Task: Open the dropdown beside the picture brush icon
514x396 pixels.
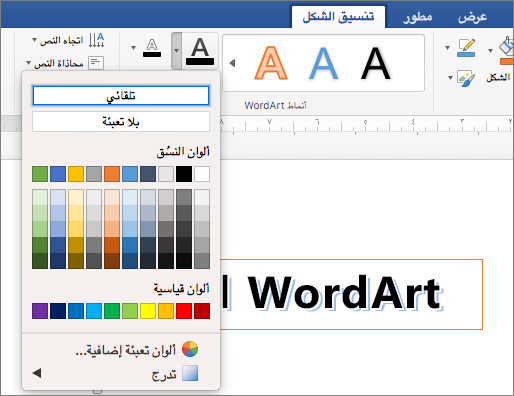Action: pos(450,78)
